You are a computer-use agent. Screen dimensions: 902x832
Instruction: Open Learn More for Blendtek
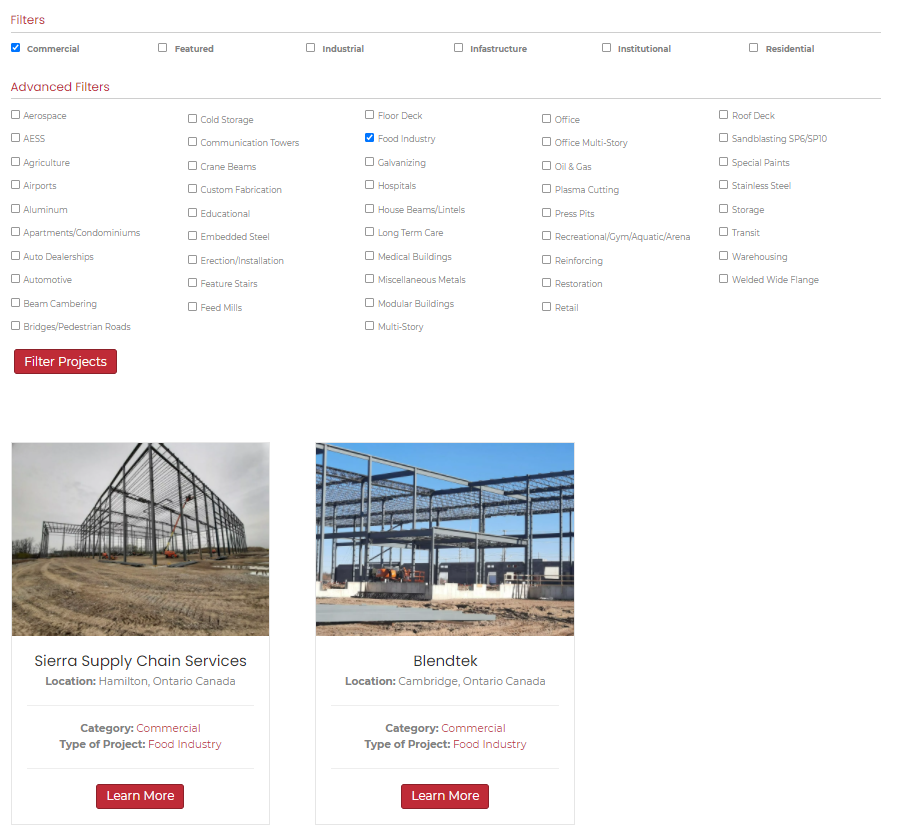[x=445, y=796]
